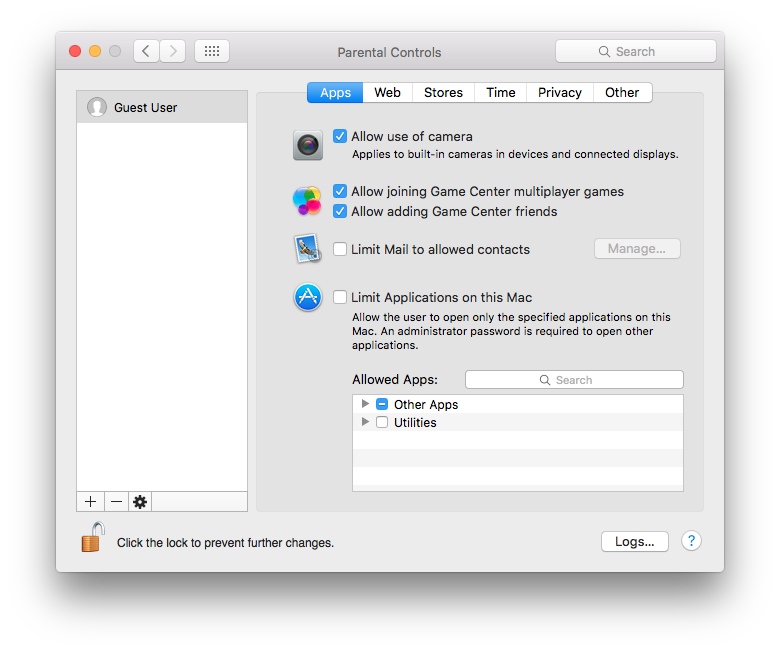Screen dimensions: 780x652
Task: Open the help question mark button
Action: click(x=691, y=541)
